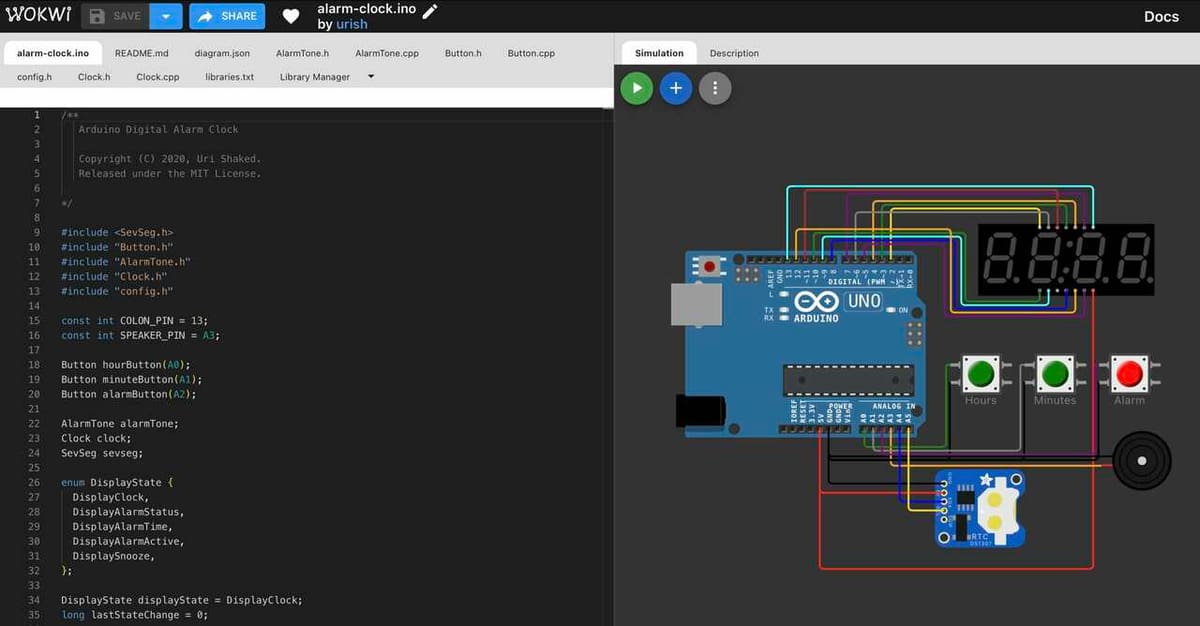Image resolution: width=1200 pixels, height=626 pixels.
Task: Open the save options dropdown arrow
Action: pos(166,16)
